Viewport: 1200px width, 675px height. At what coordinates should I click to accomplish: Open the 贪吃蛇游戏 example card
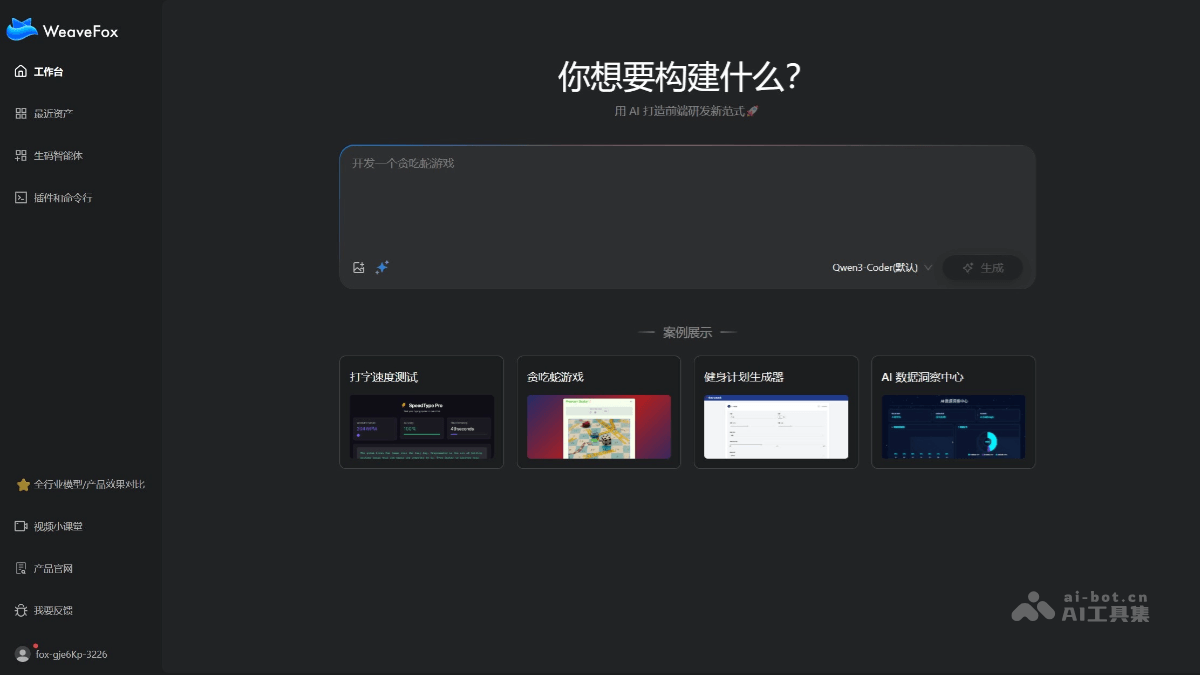pyautogui.click(x=598, y=411)
